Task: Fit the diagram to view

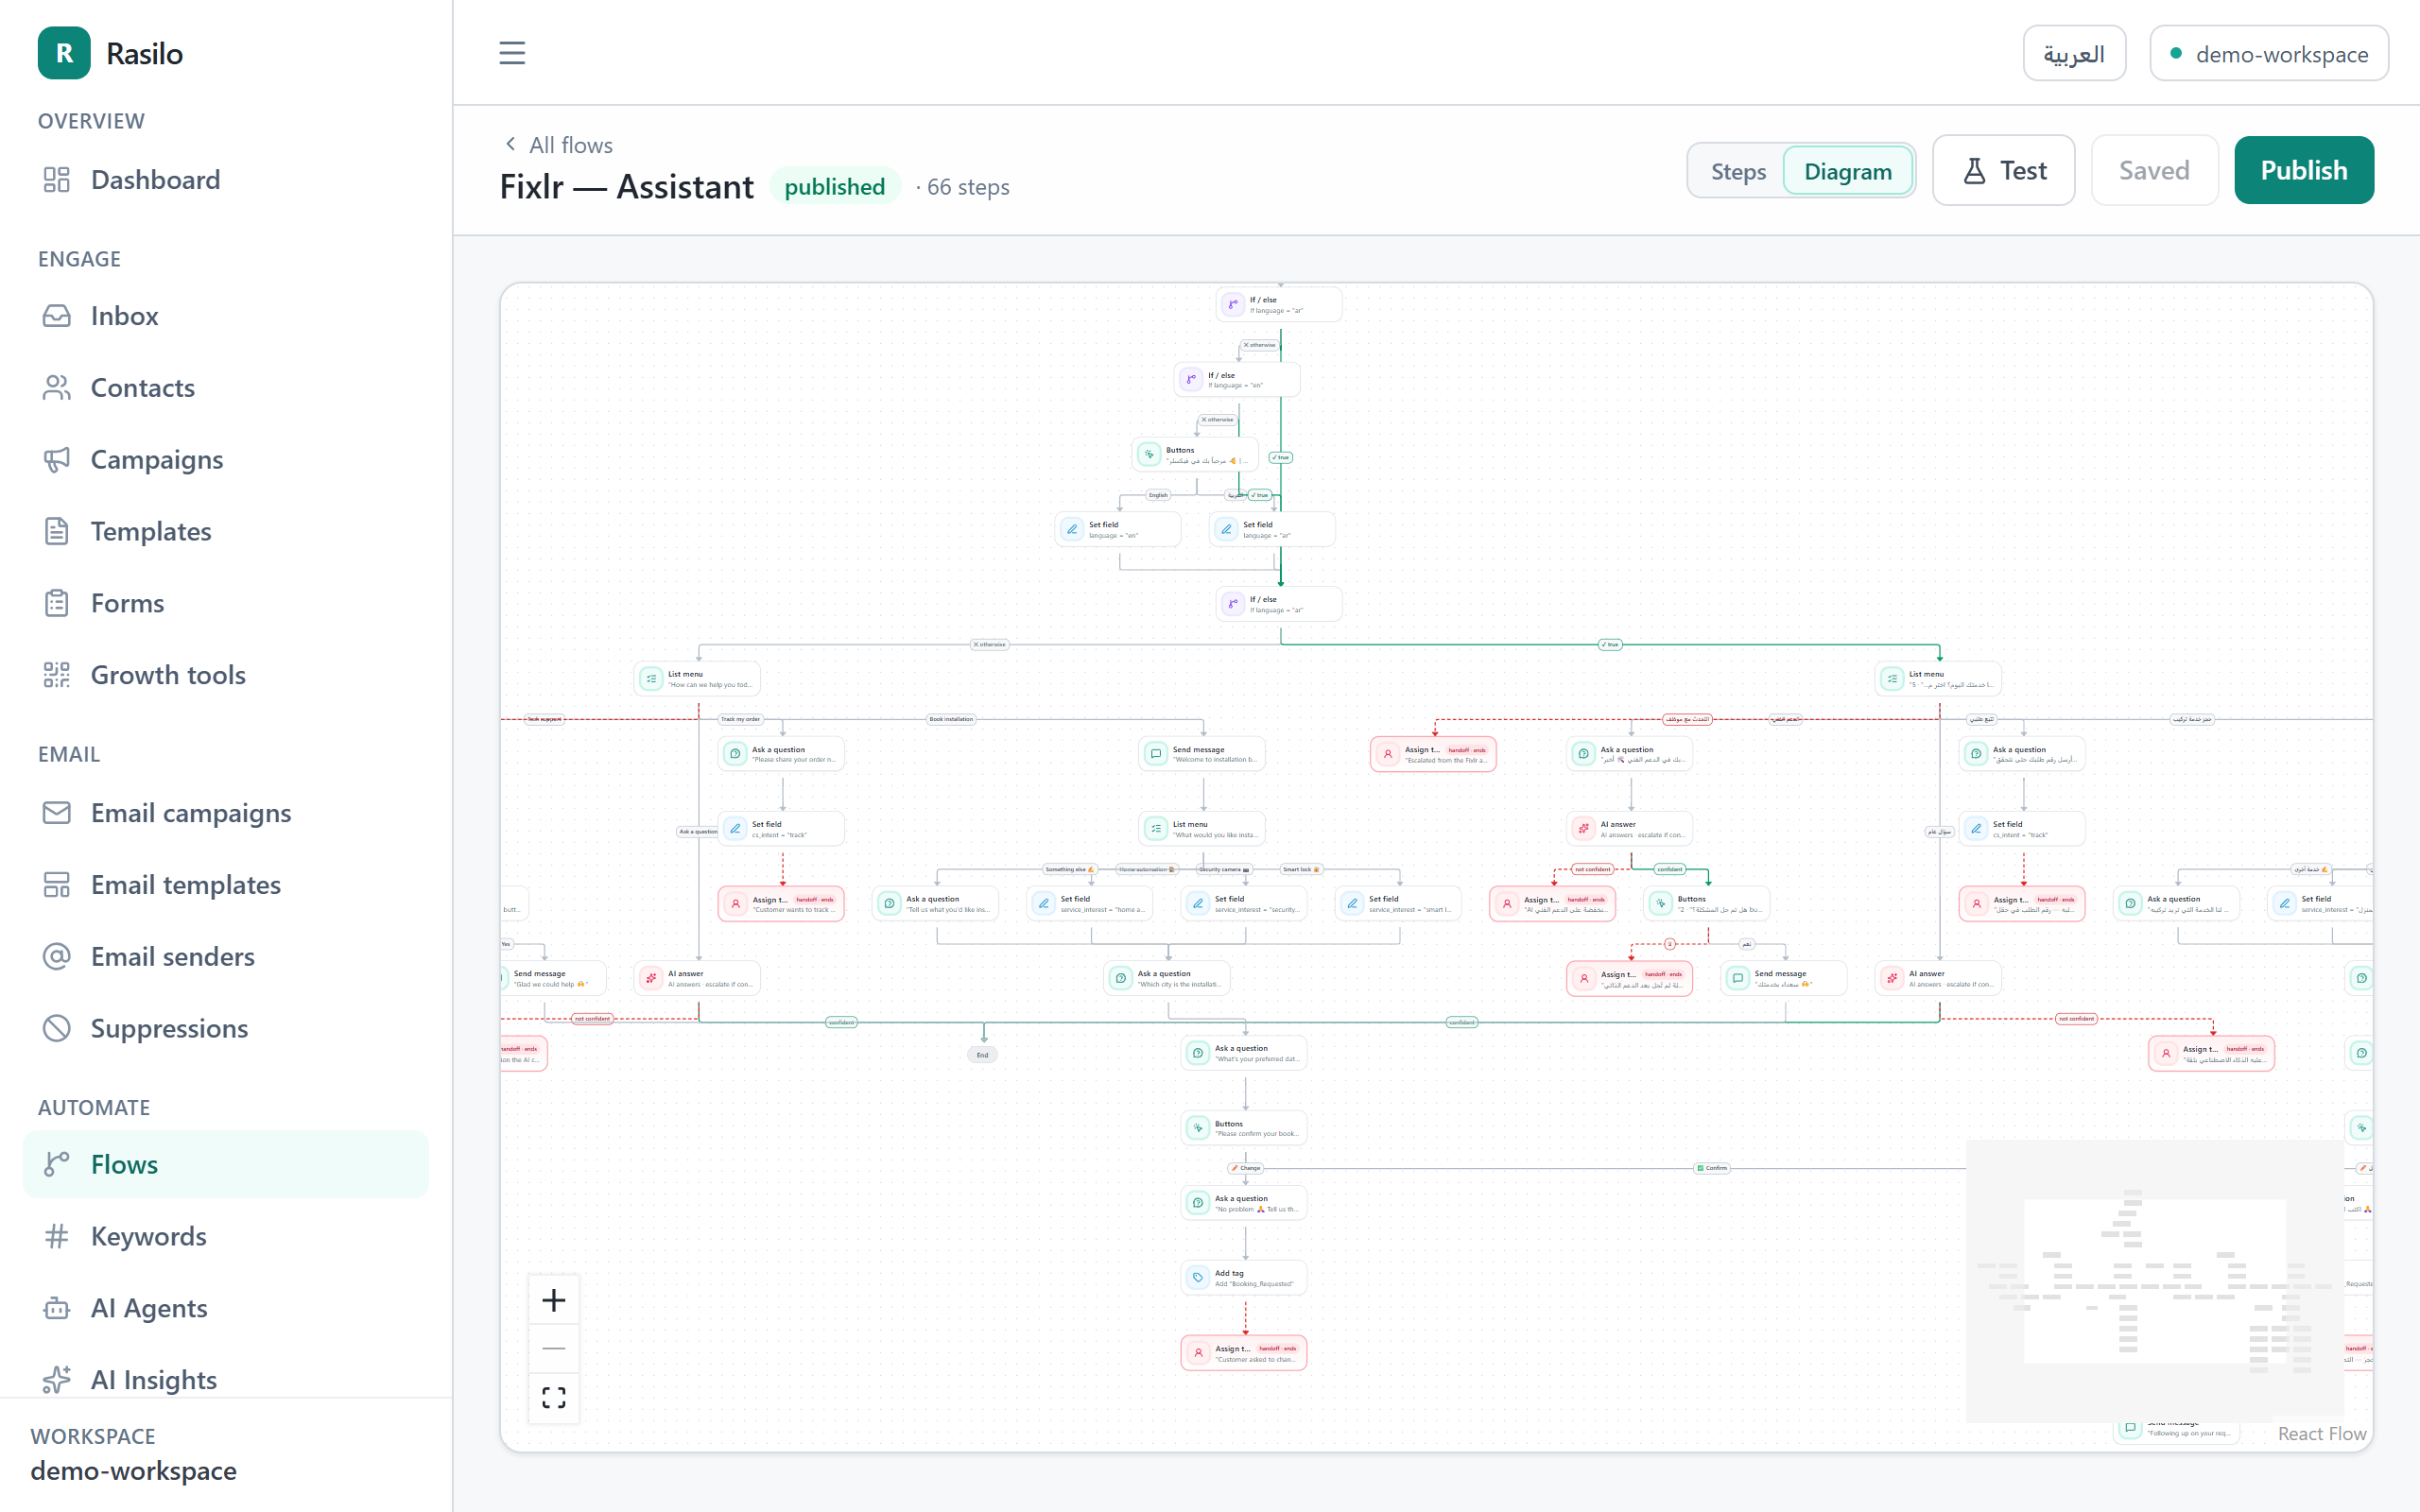Action: [x=554, y=1397]
